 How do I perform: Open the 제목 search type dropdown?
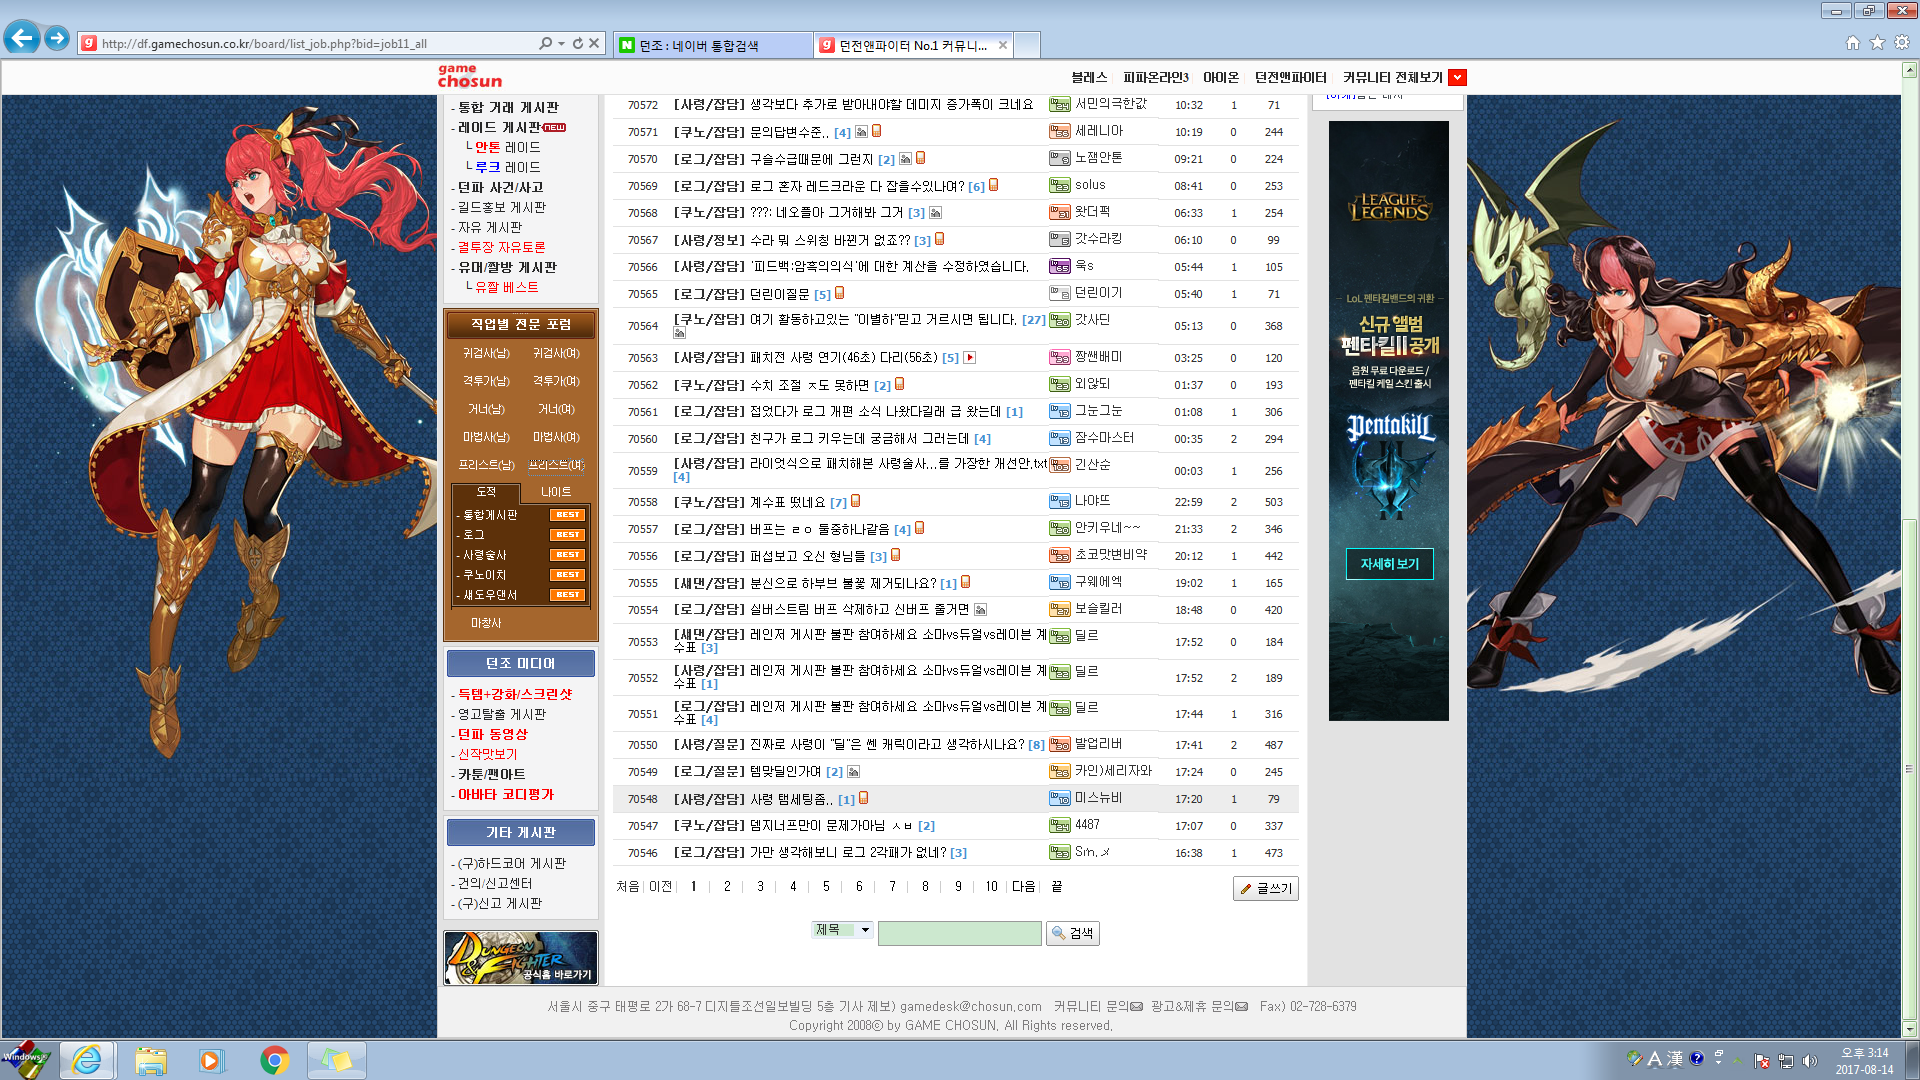coord(842,930)
